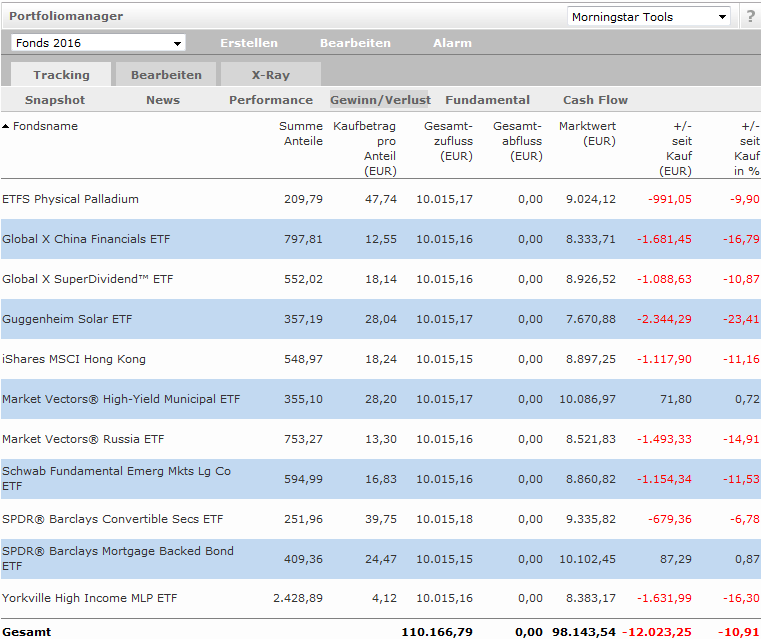
Task: Open the Bearbeiten tab beside Tracking
Action: click(x=166, y=75)
